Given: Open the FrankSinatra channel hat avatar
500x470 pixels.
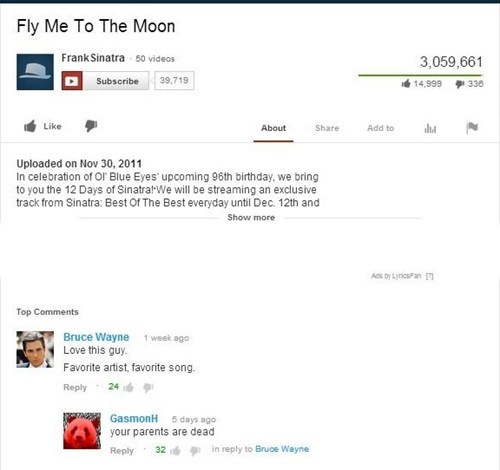Looking at the screenshot, I should 35,72.
